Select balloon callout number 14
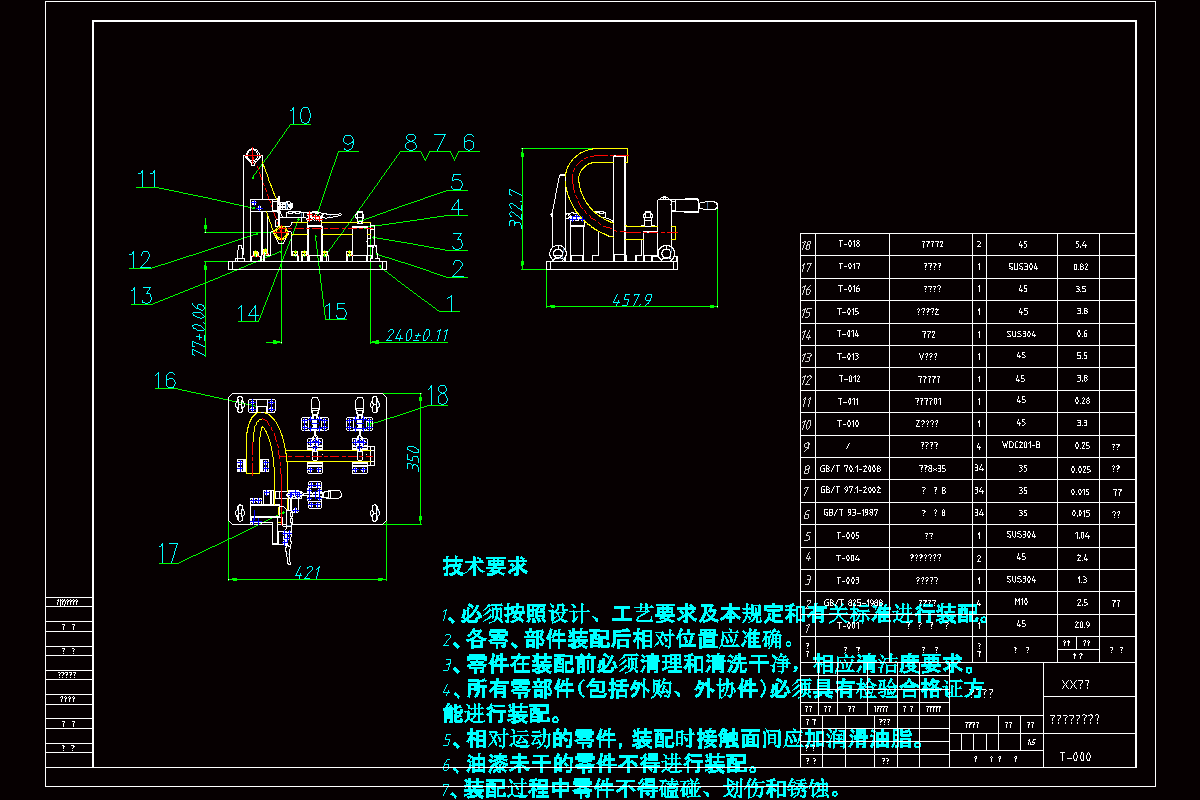This screenshot has height=800, width=1200. click(248, 311)
